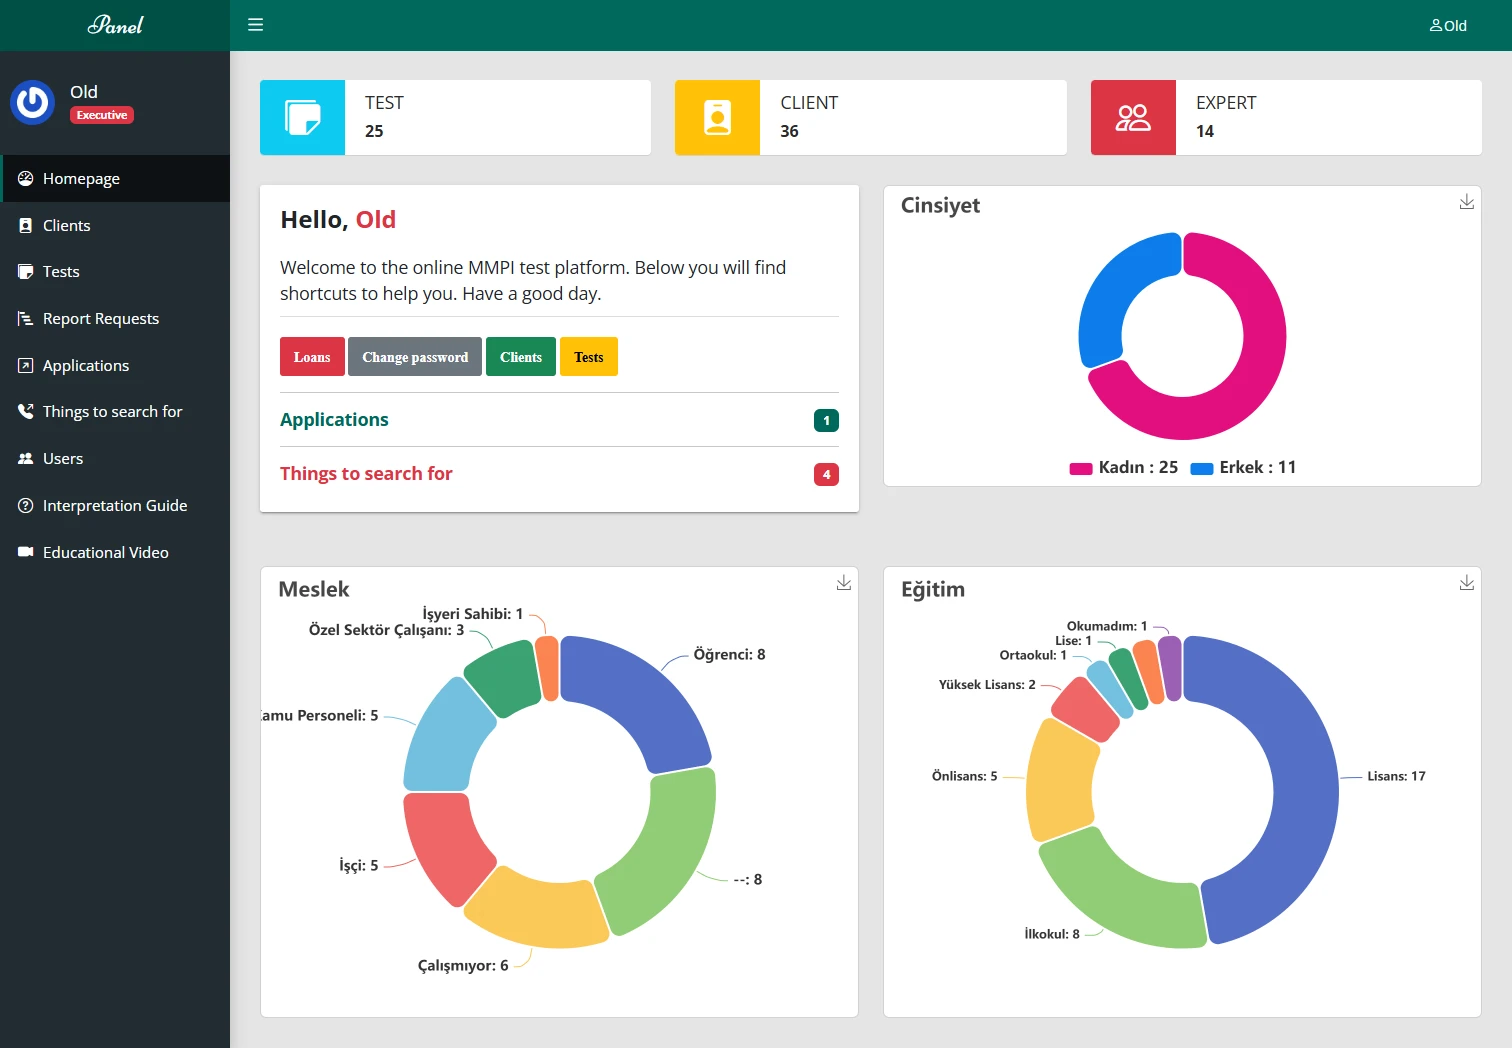
Task: Open the Interpretation Guide question-mark icon
Action: [x=25, y=505]
